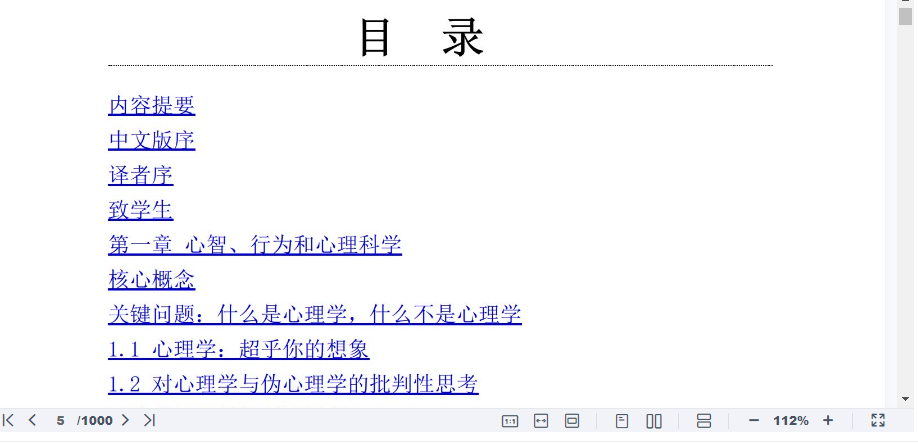918x443 pixels.
Task: Jump to the last page
Action: pyautogui.click(x=149, y=421)
